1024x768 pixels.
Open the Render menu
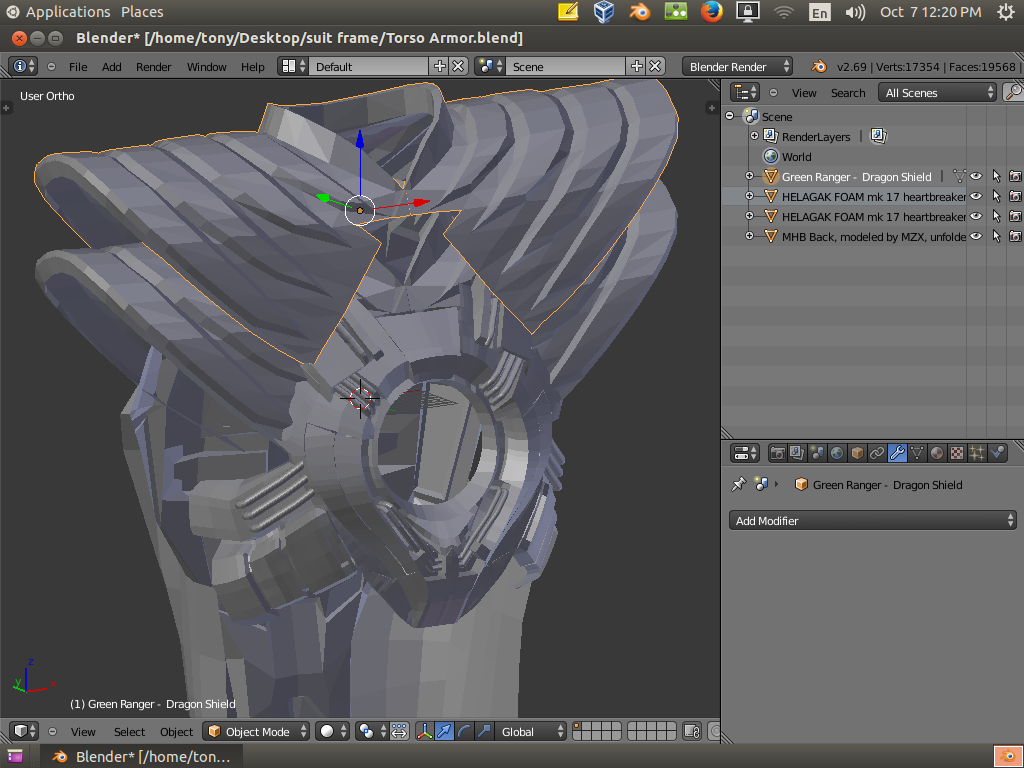coord(153,67)
